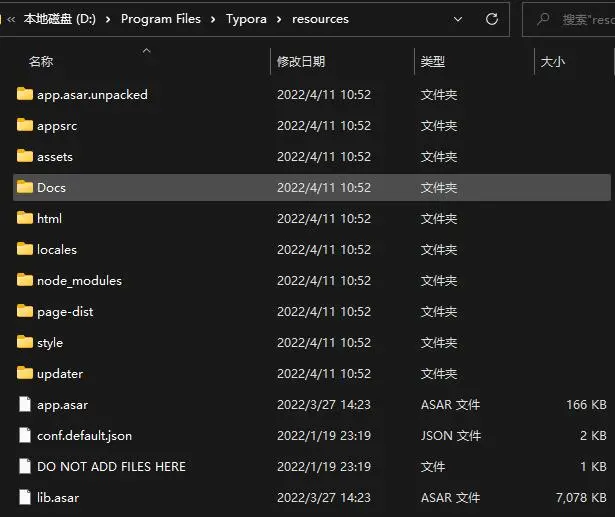Image resolution: width=615 pixels, height=517 pixels.
Task: Select the app.asar.unpacked folder name
Action: pyautogui.click(x=93, y=95)
